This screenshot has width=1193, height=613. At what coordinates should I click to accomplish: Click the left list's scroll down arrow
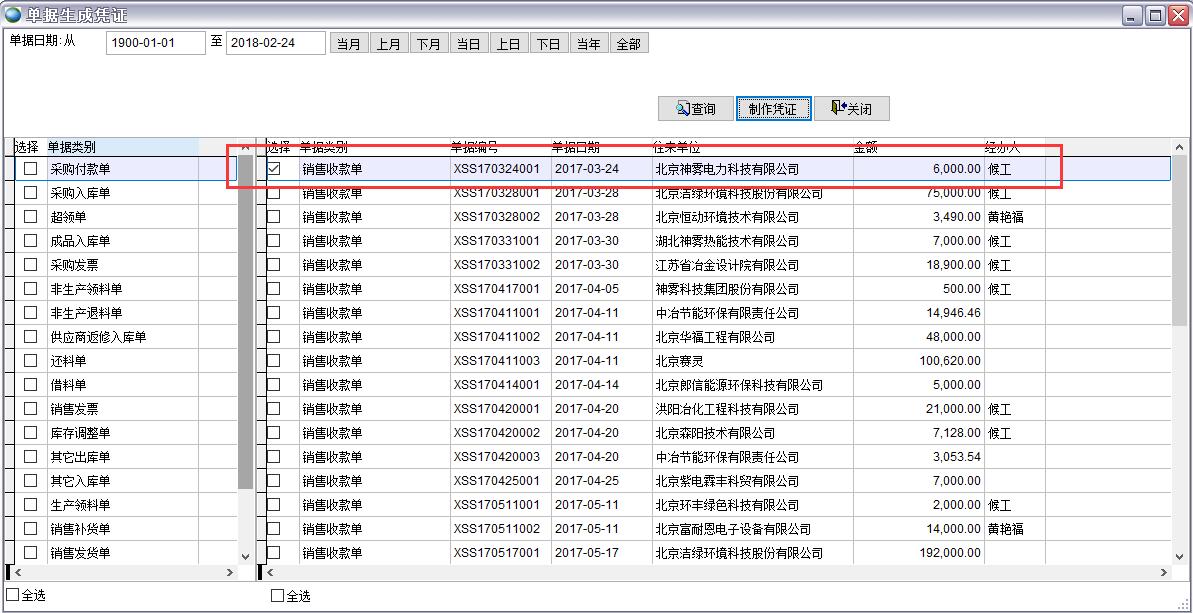246,556
